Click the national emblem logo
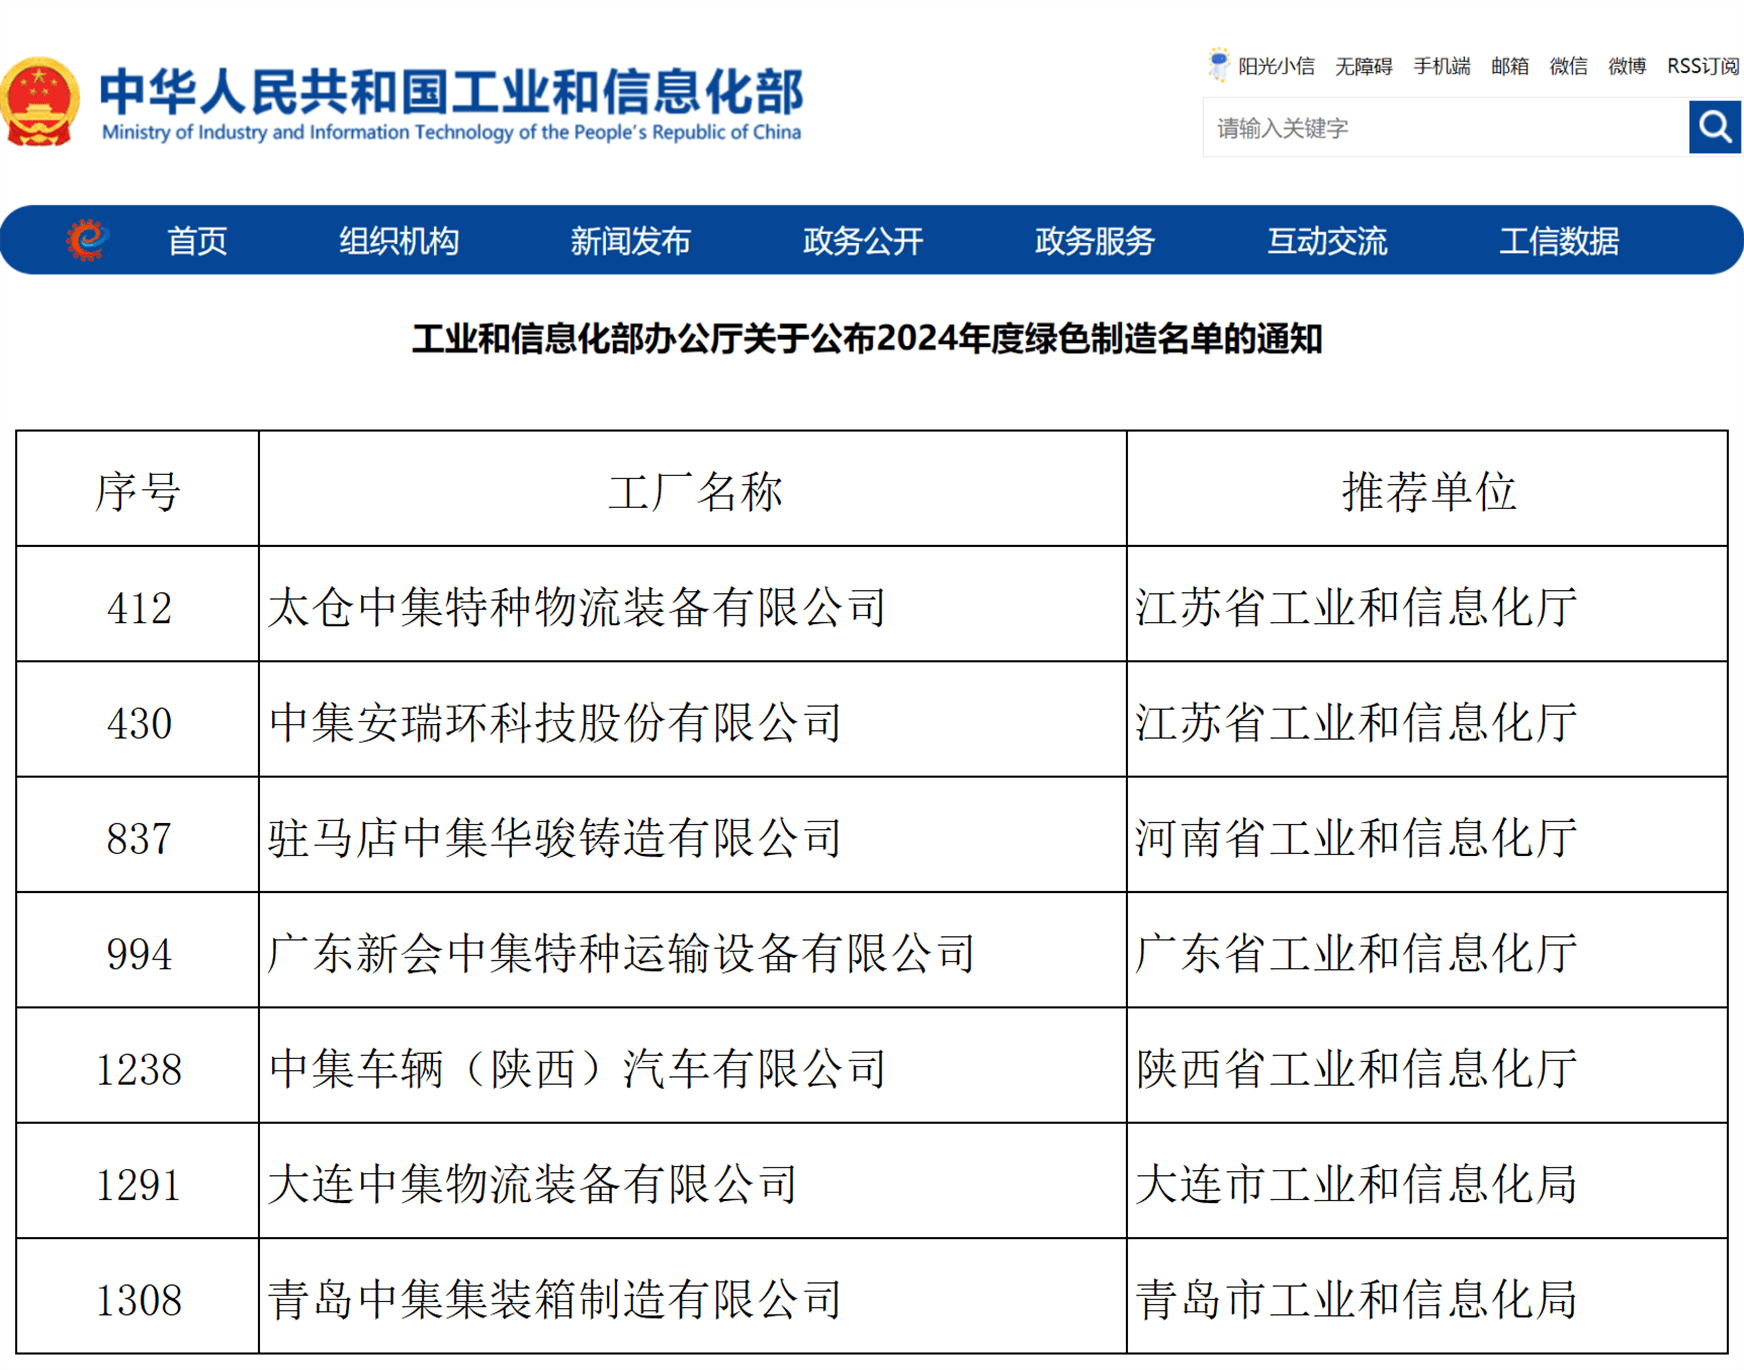Viewport: 1744px width, 1370px height. click(40, 102)
